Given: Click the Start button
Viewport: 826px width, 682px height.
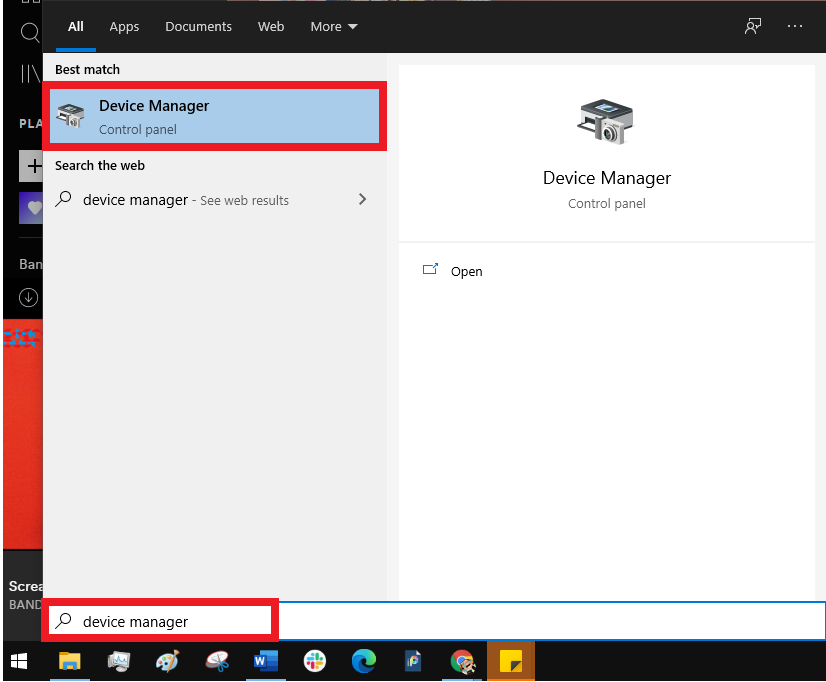Looking at the screenshot, I should tap(20, 661).
